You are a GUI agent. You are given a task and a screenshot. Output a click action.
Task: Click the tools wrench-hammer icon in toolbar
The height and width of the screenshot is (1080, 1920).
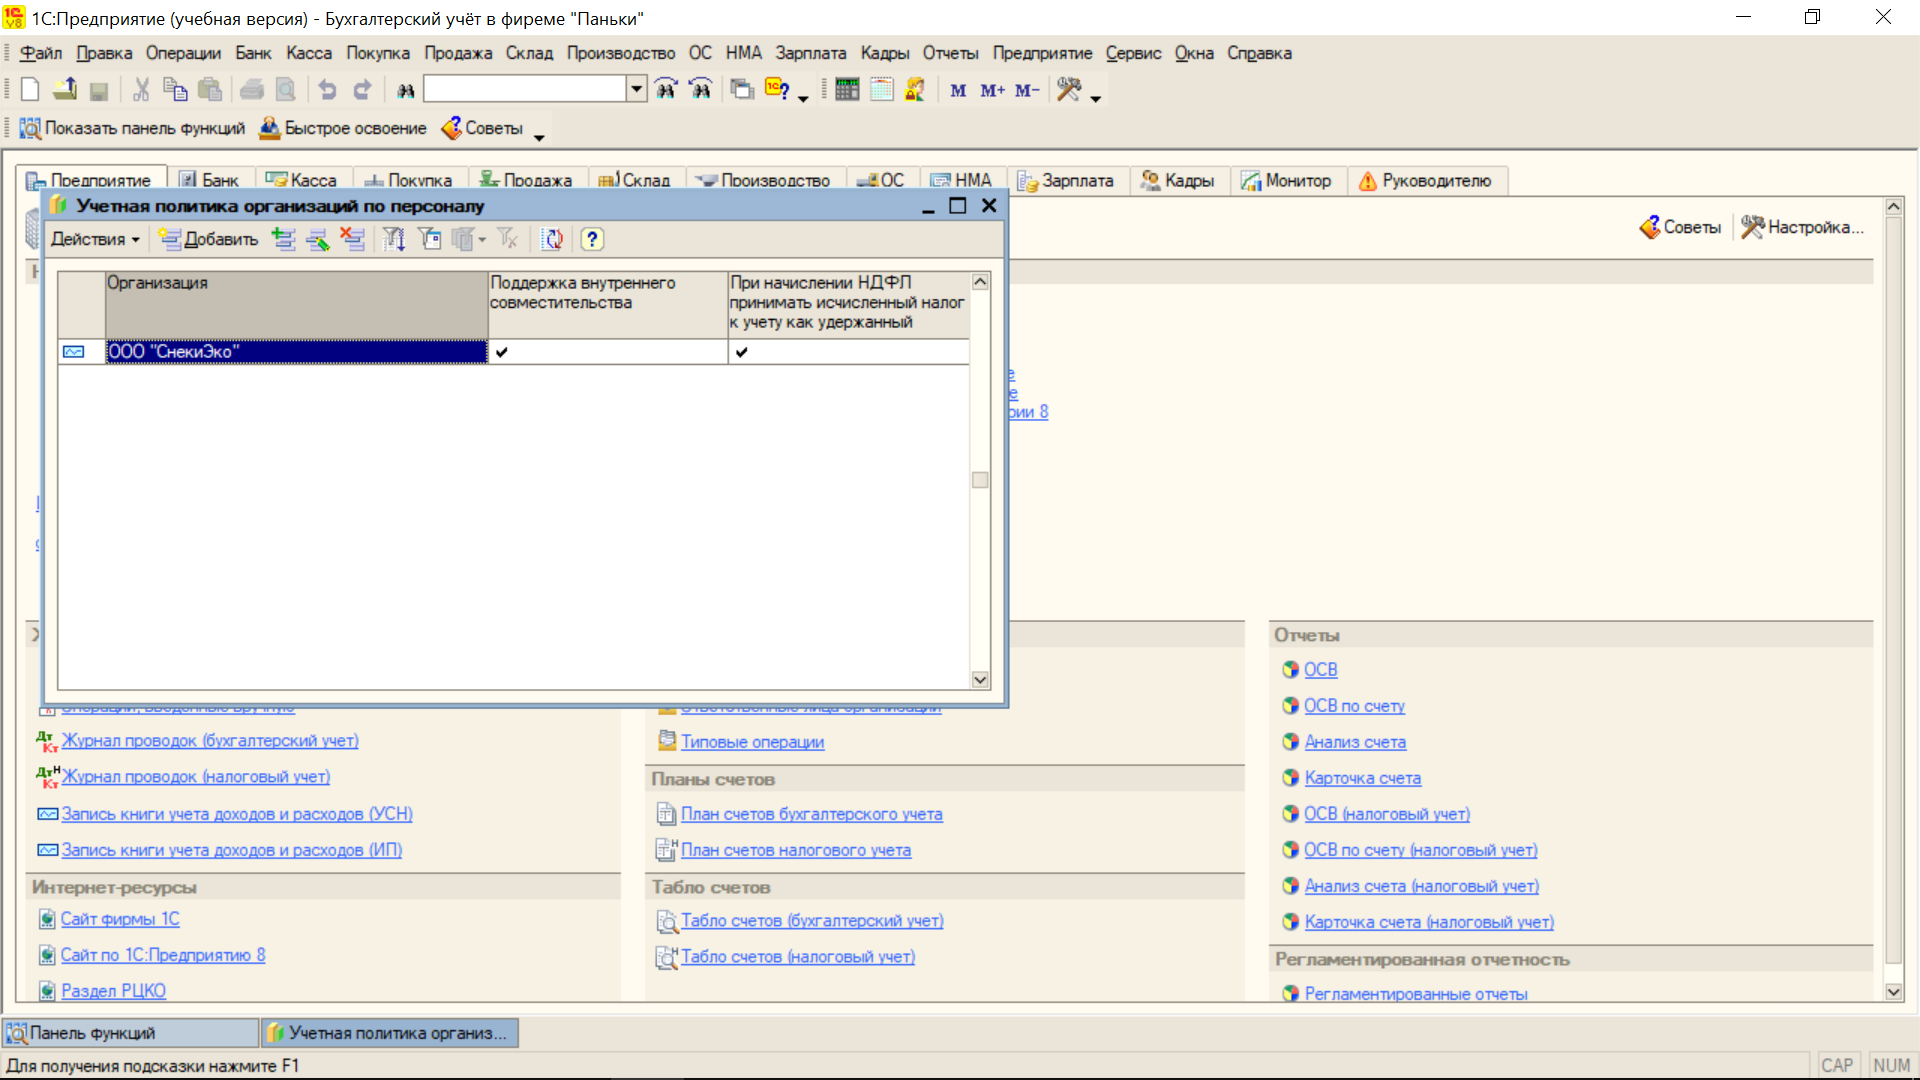pos(1069,90)
